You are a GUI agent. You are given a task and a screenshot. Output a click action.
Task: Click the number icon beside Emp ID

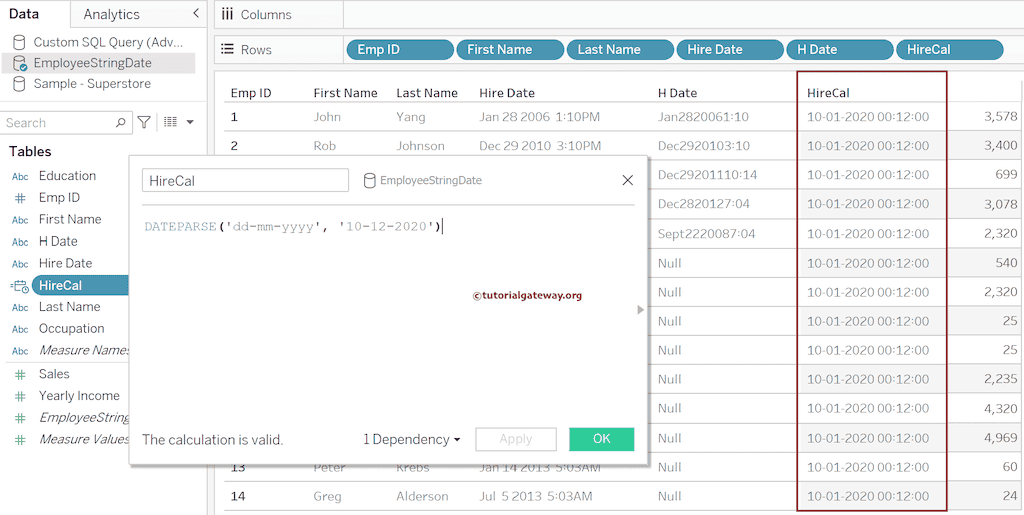(x=20, y=198)
